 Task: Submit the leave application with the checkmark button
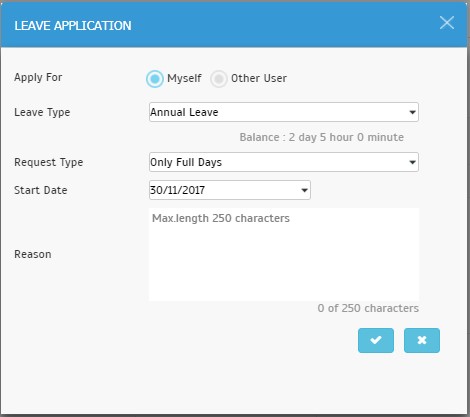tap(376, 340)
